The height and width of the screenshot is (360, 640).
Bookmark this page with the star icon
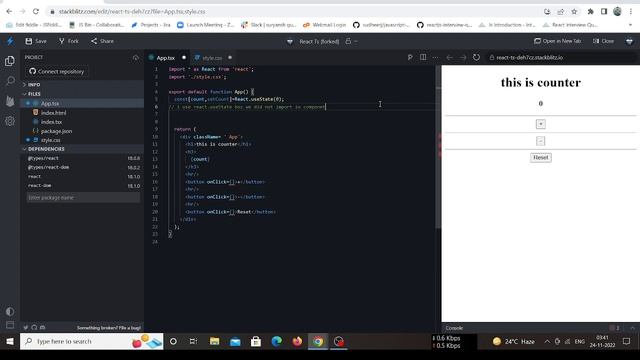(574, 11)
